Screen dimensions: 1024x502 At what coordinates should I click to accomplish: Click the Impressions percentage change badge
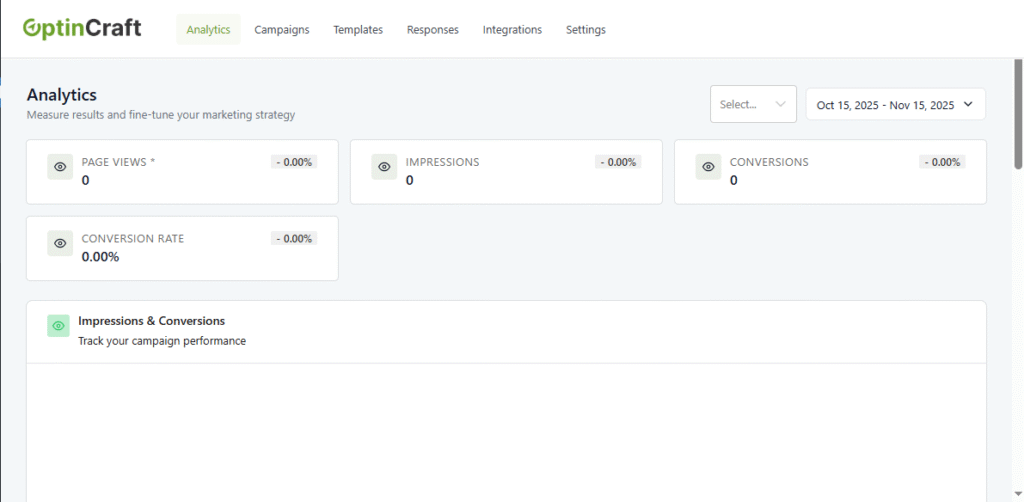[618, 162]
